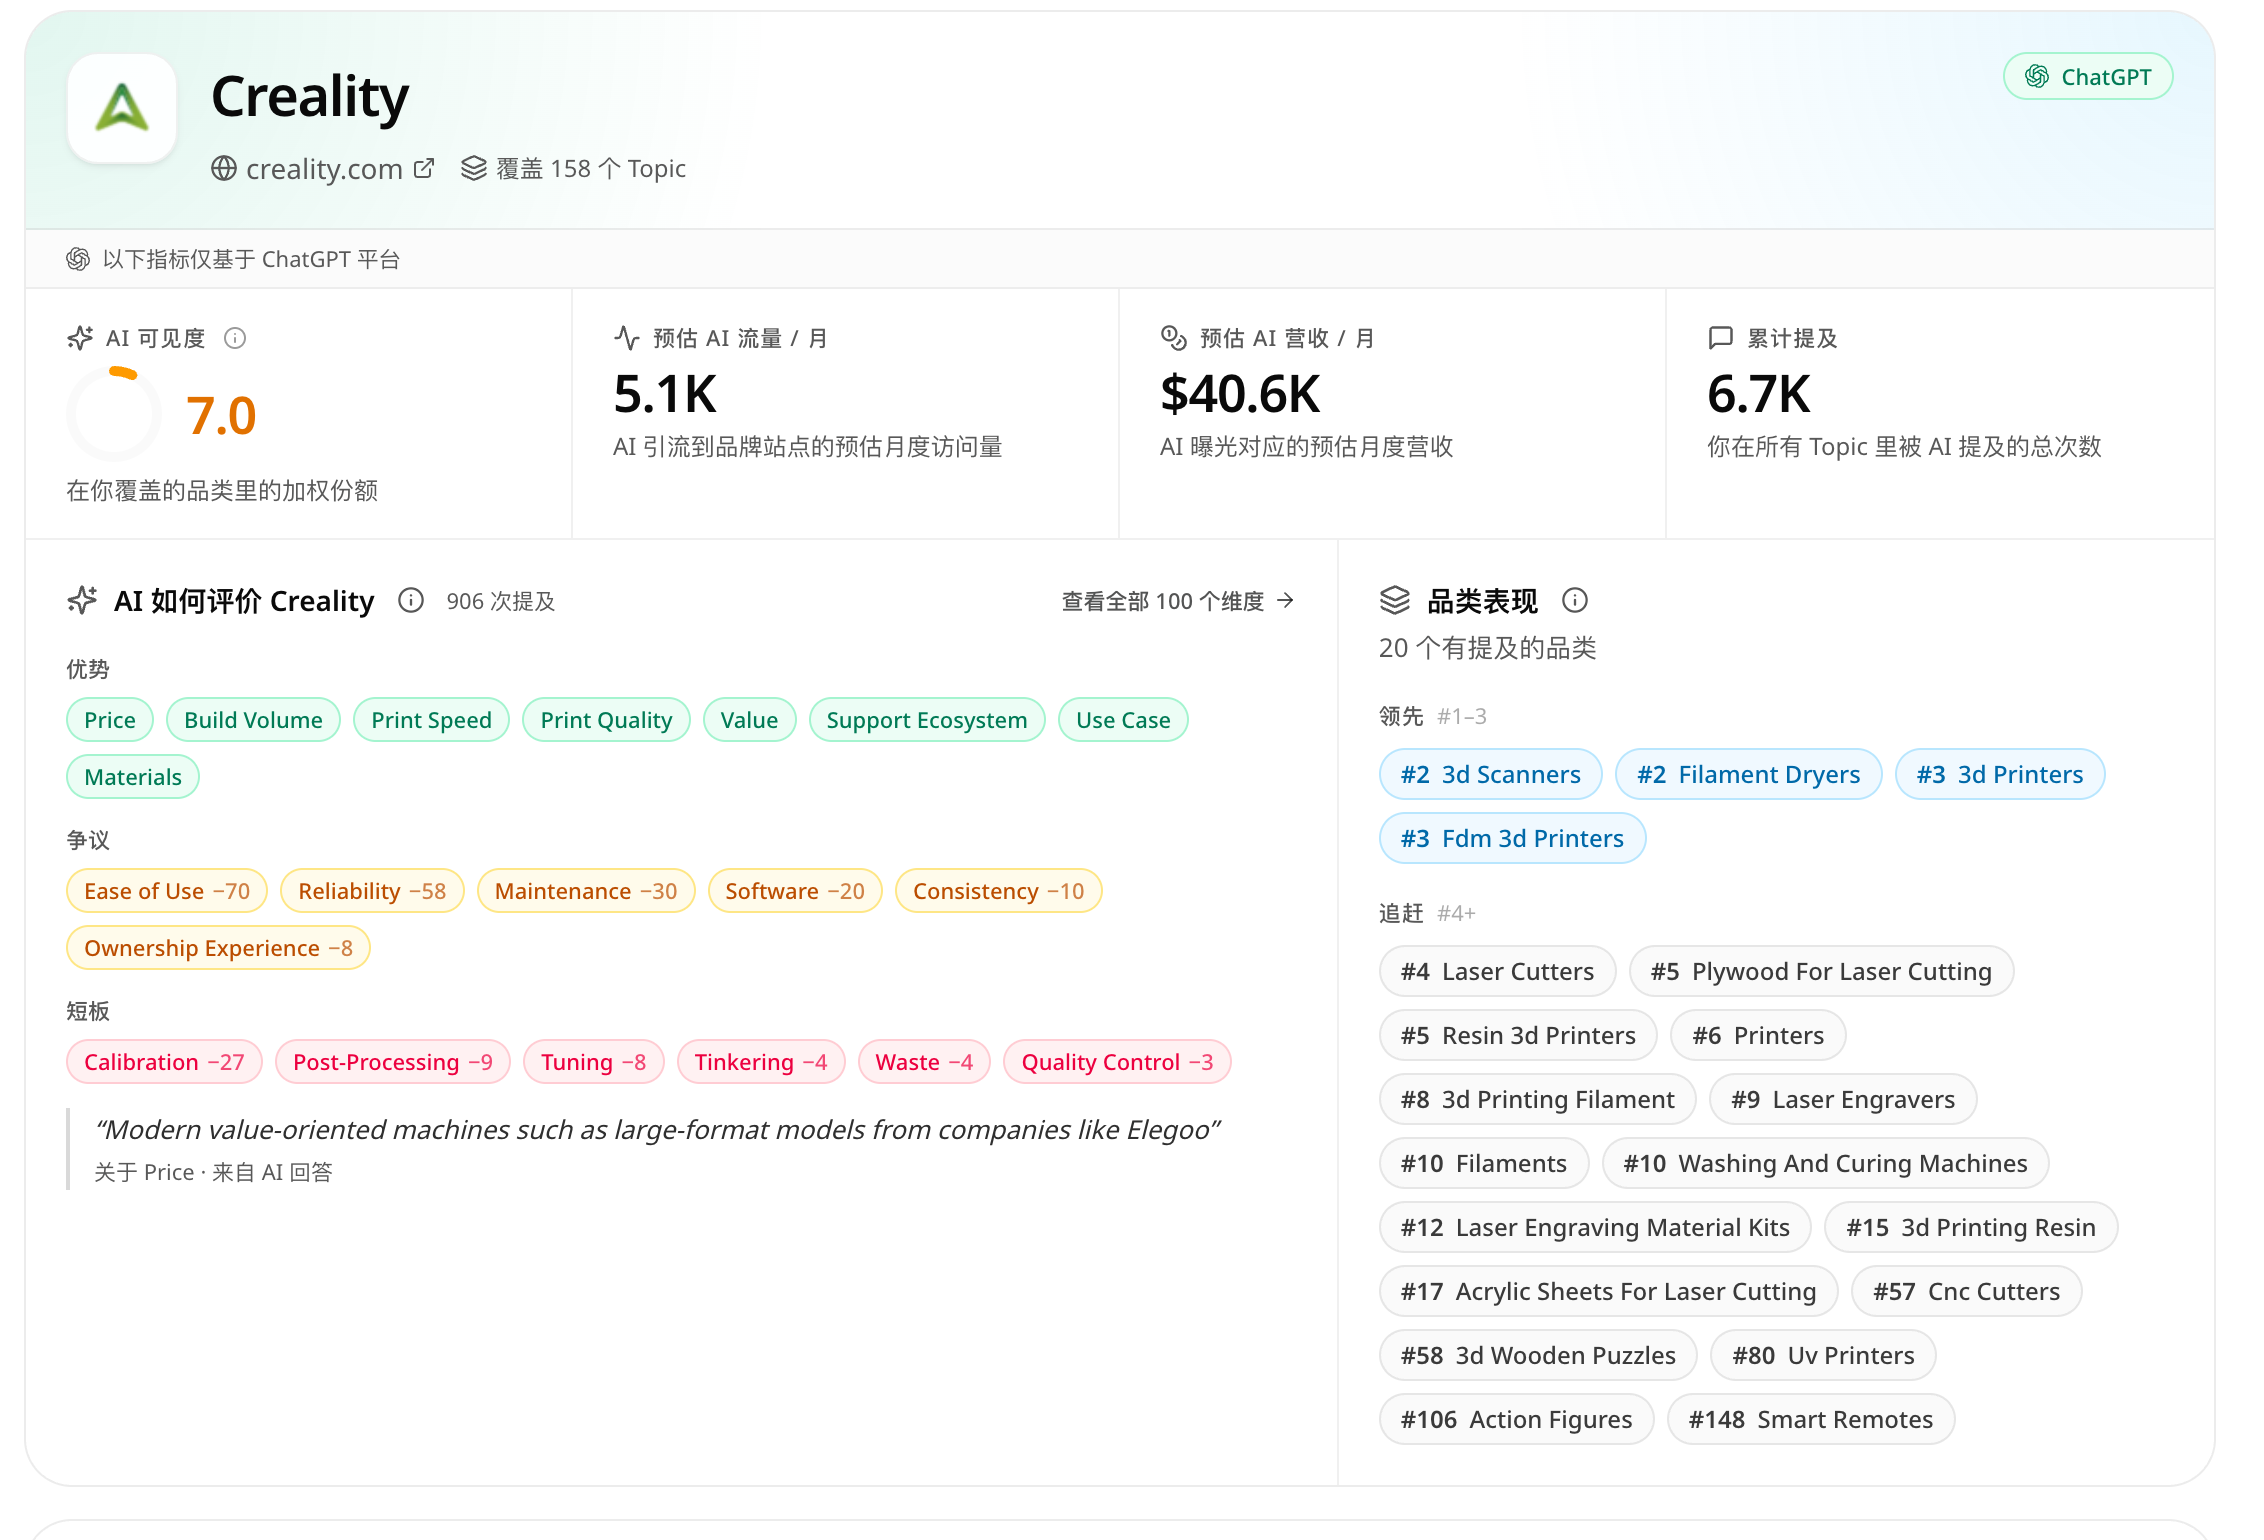Open the #3 3d Printers category
The height and width of the screenshot is (1540, 2264).
[x=2000, y=774]
